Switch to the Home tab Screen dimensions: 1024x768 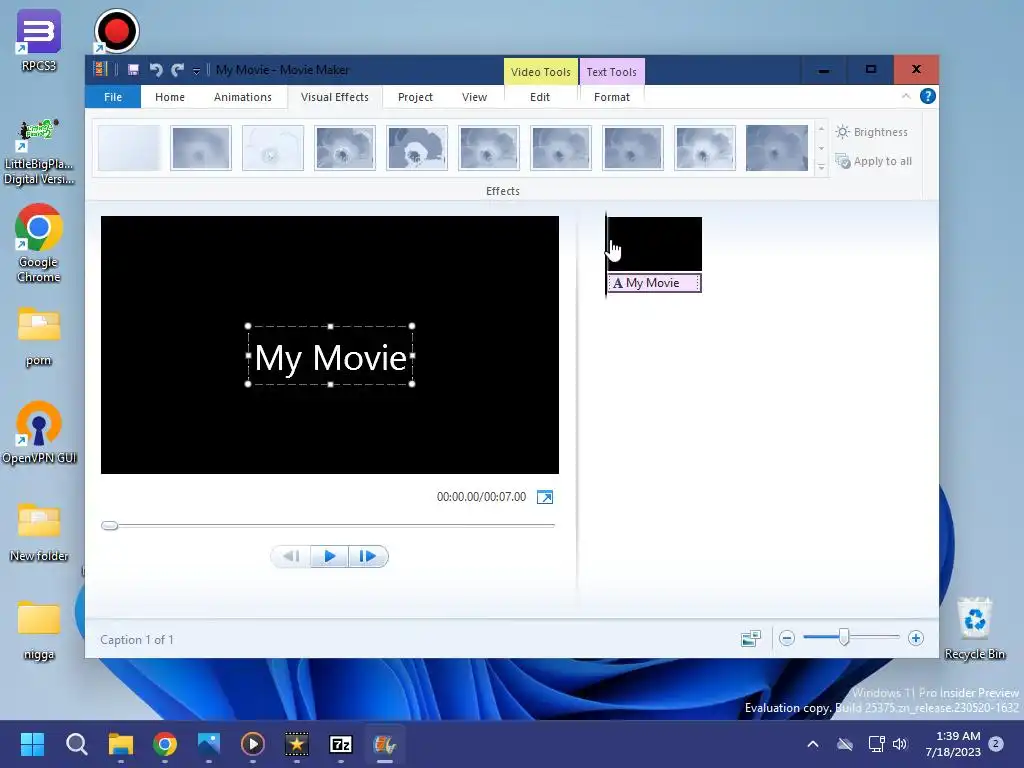coord(170,97)
